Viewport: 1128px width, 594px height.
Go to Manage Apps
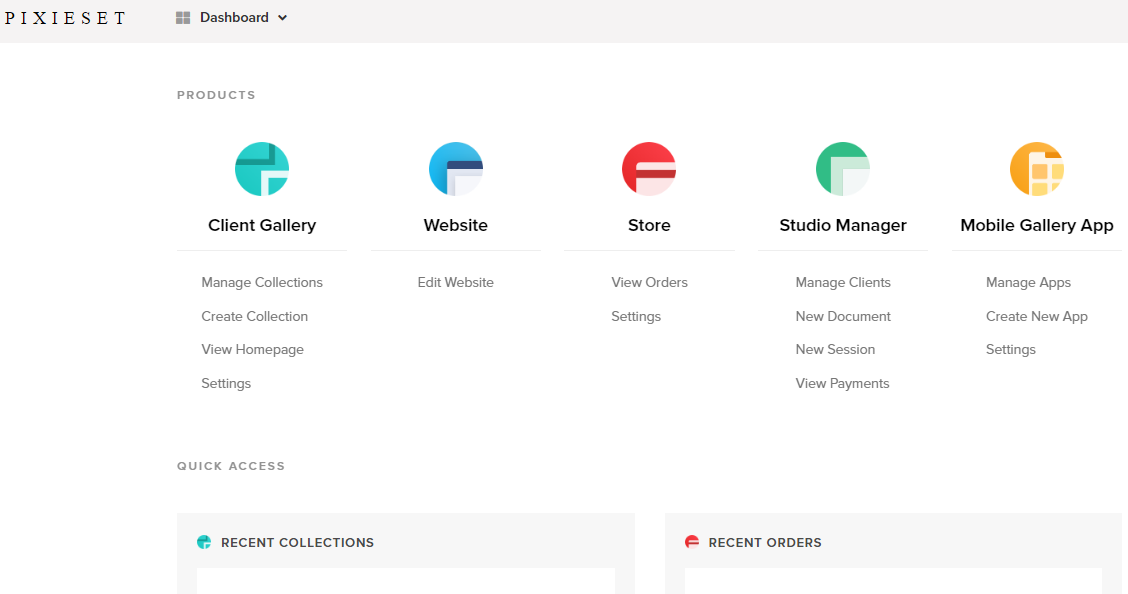pyautogui.click(x=1028, y=283)
